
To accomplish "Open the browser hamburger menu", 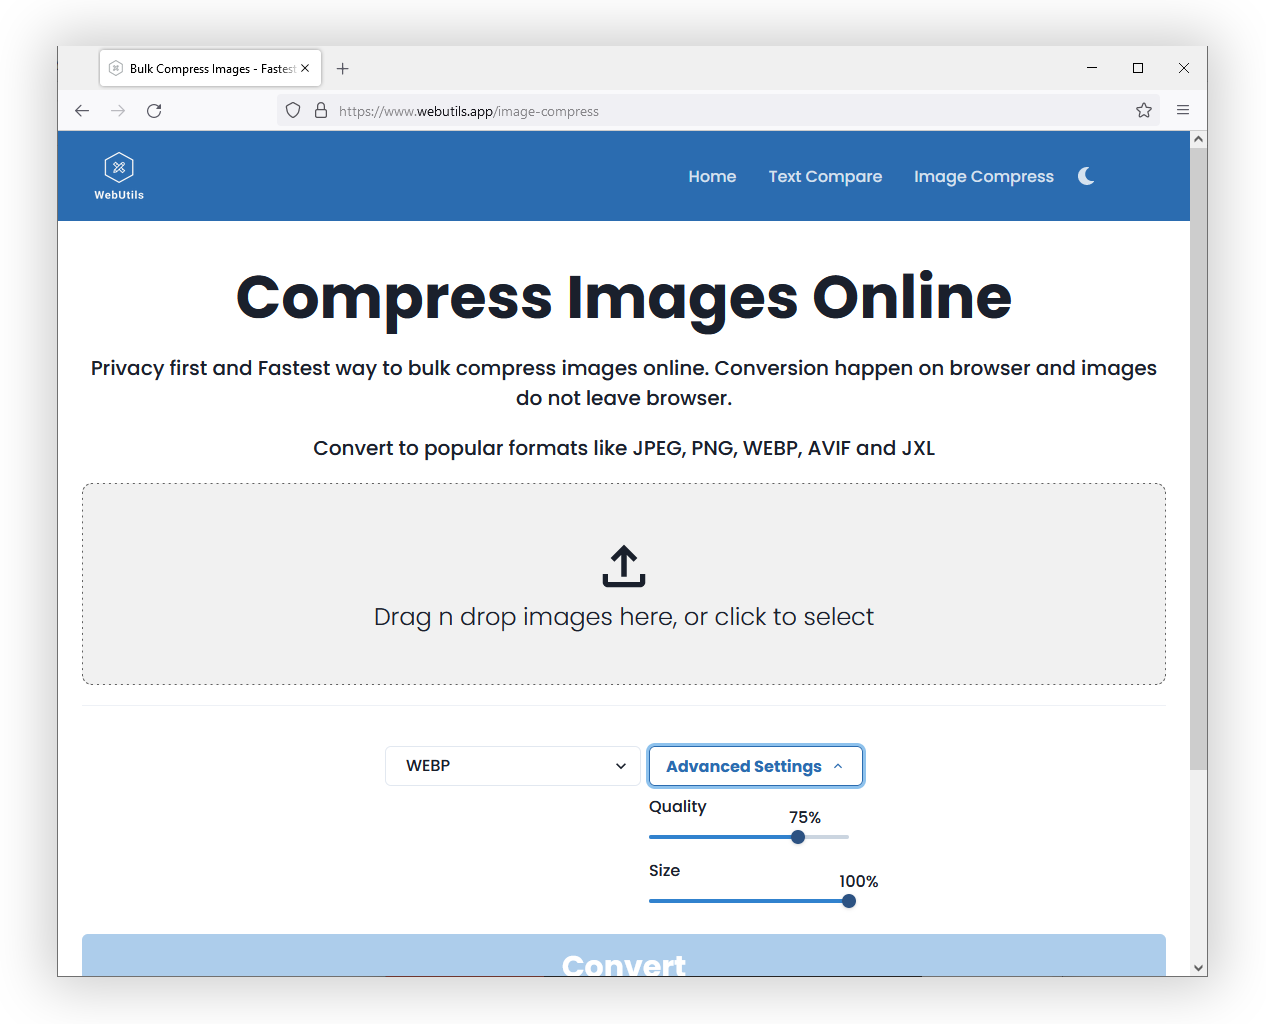I will 1183,110.
